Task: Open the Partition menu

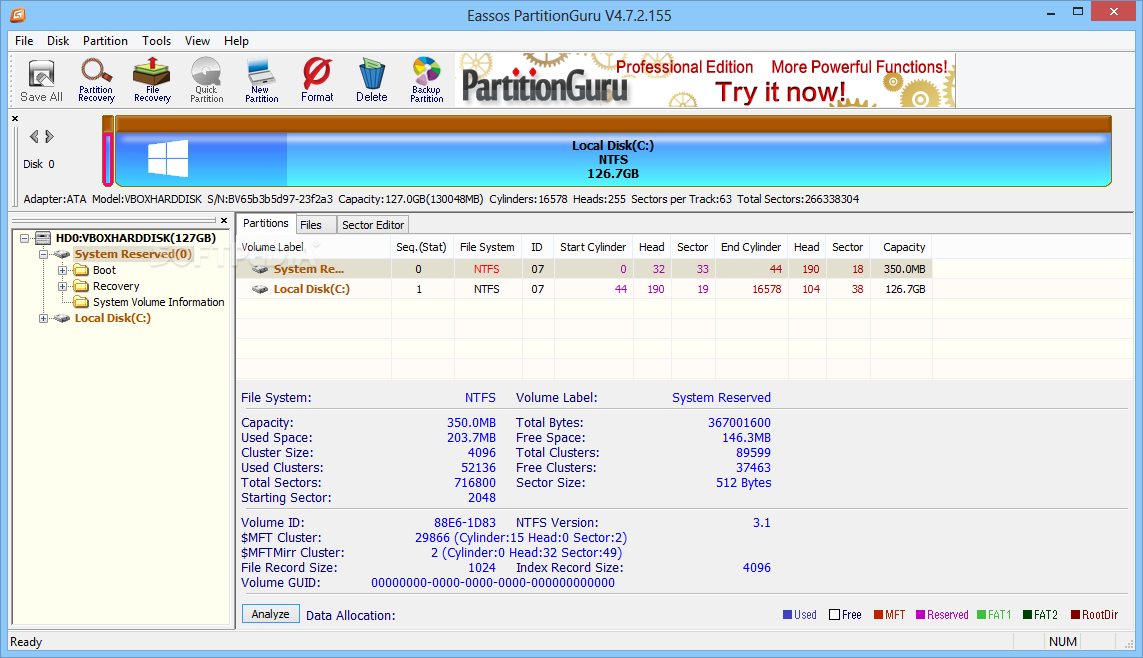Action: coord(105,41)
